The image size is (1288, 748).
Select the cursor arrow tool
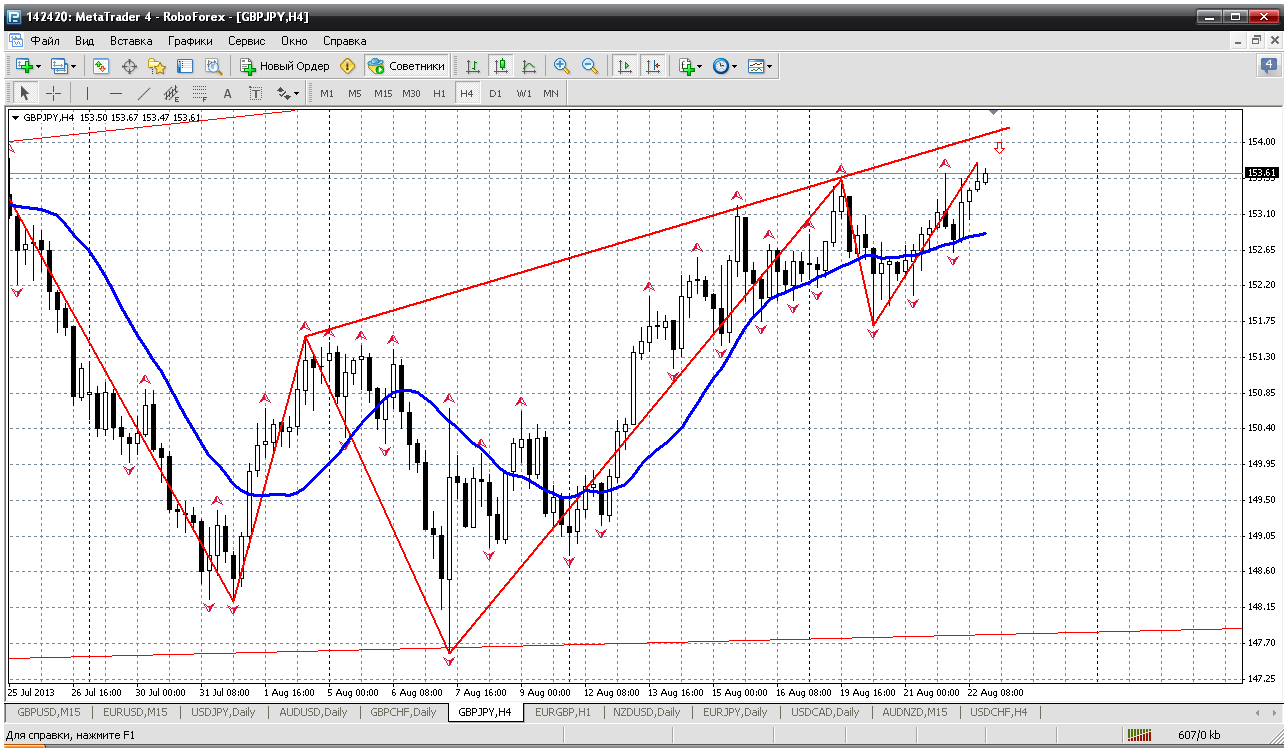(x=25, y=93)
